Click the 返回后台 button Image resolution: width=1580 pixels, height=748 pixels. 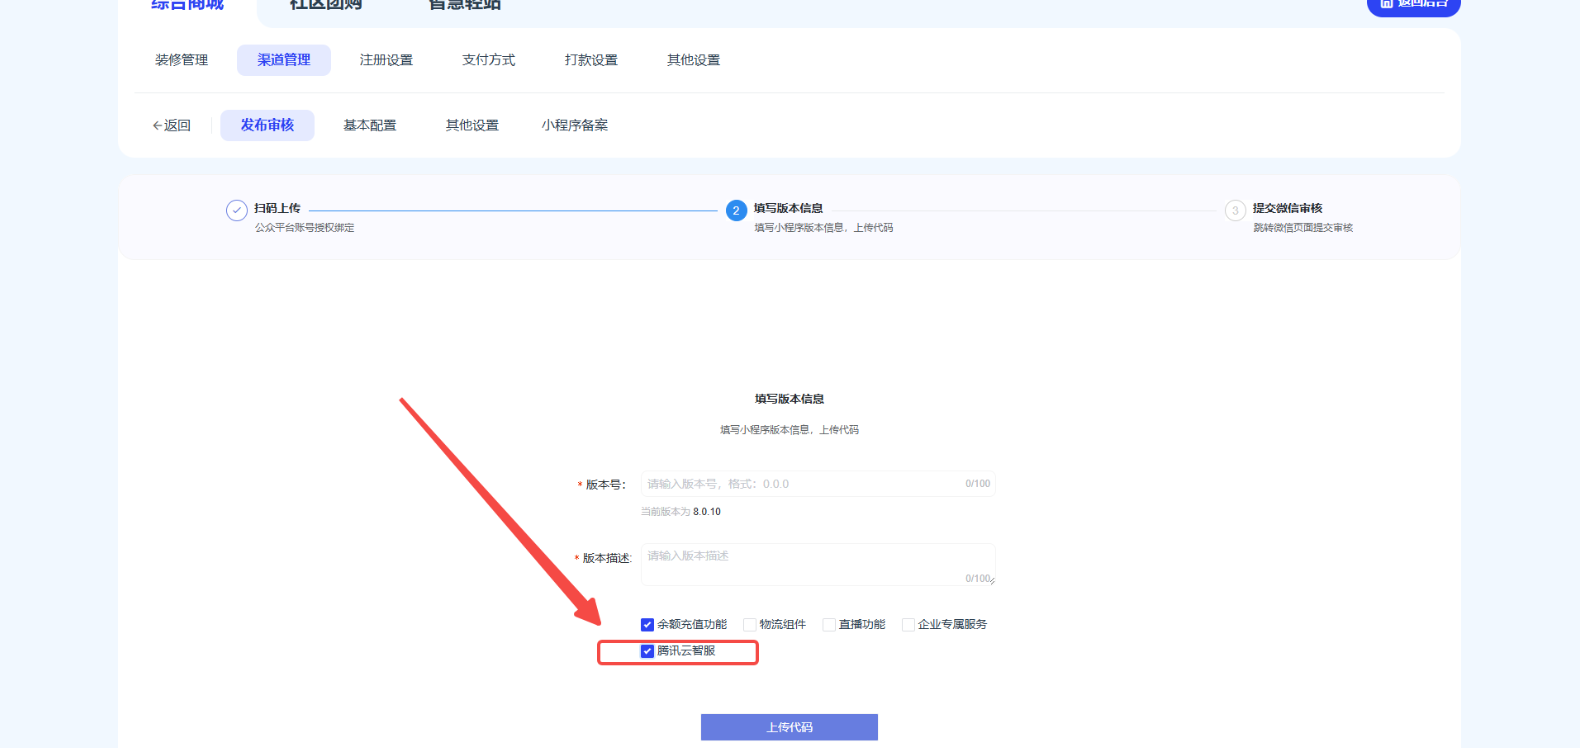tap(1413, 5)
